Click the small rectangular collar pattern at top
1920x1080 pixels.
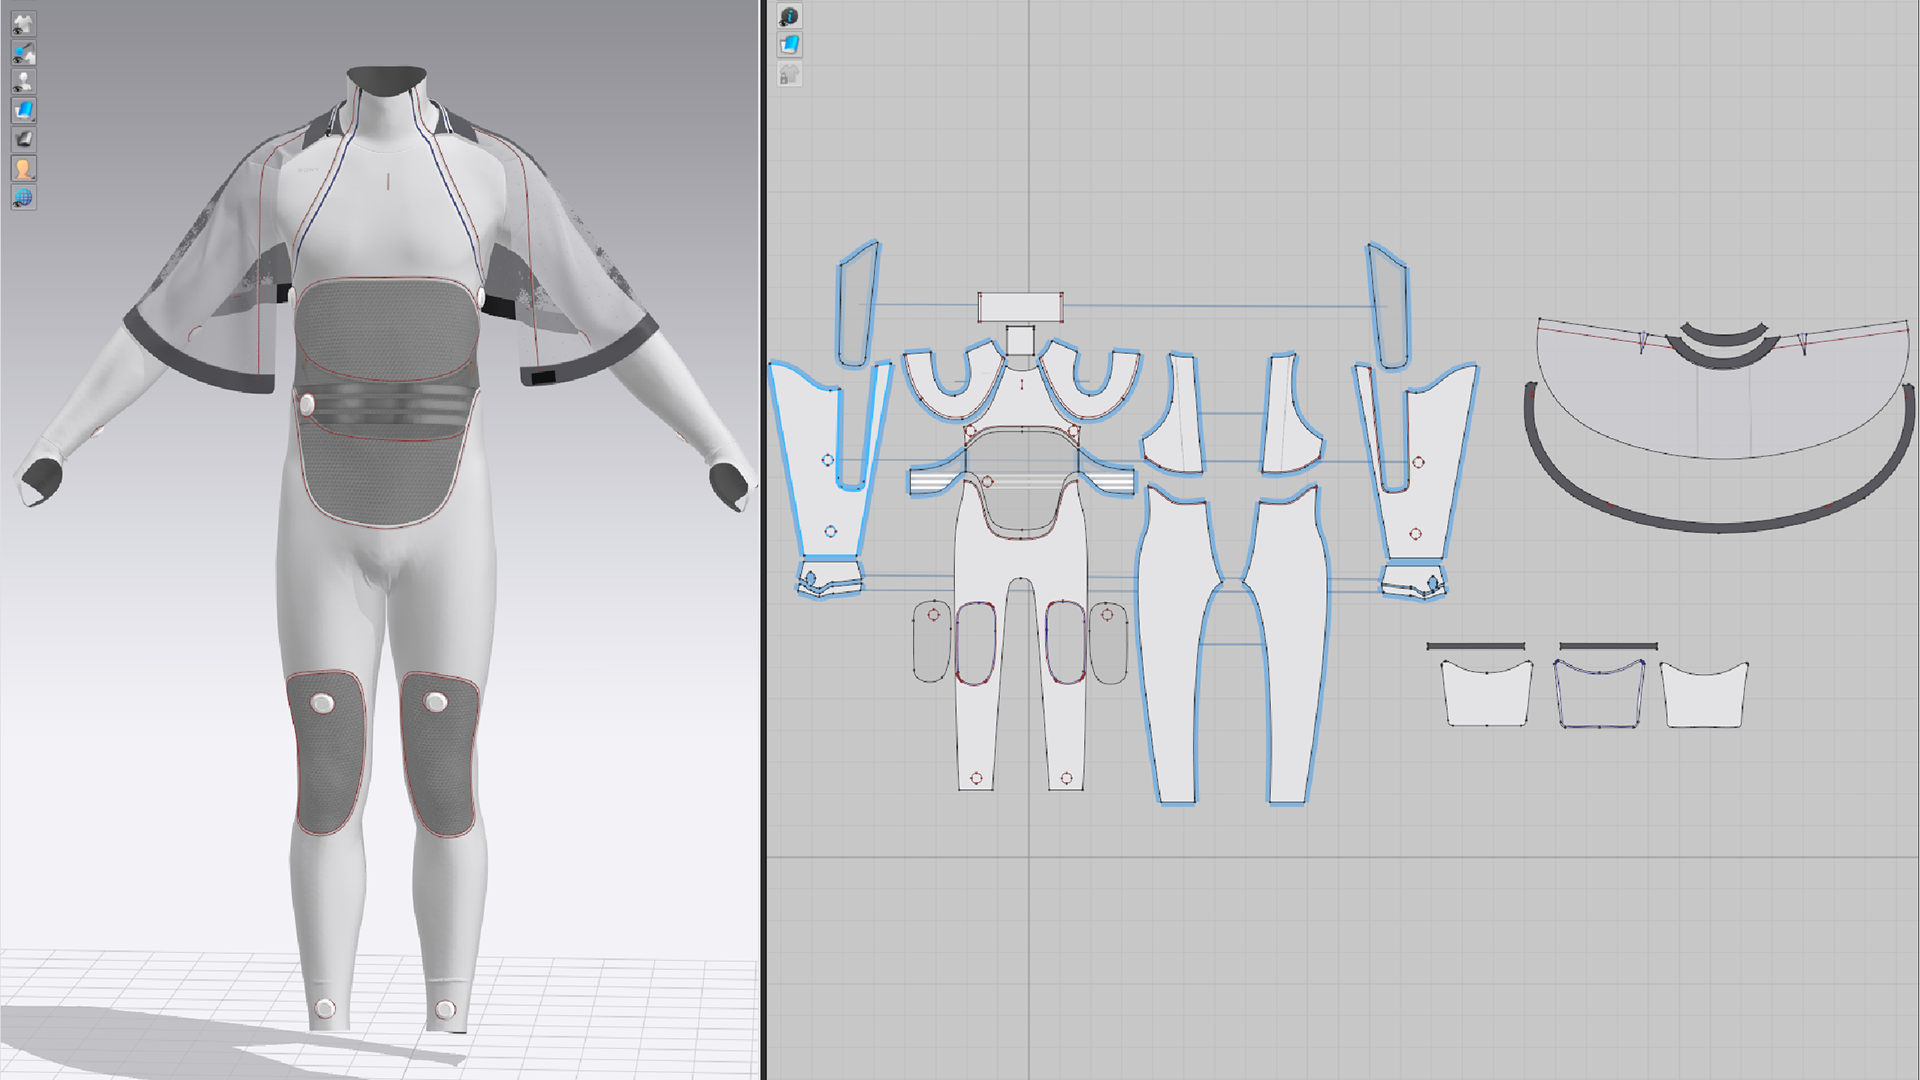pos(1020,306)
